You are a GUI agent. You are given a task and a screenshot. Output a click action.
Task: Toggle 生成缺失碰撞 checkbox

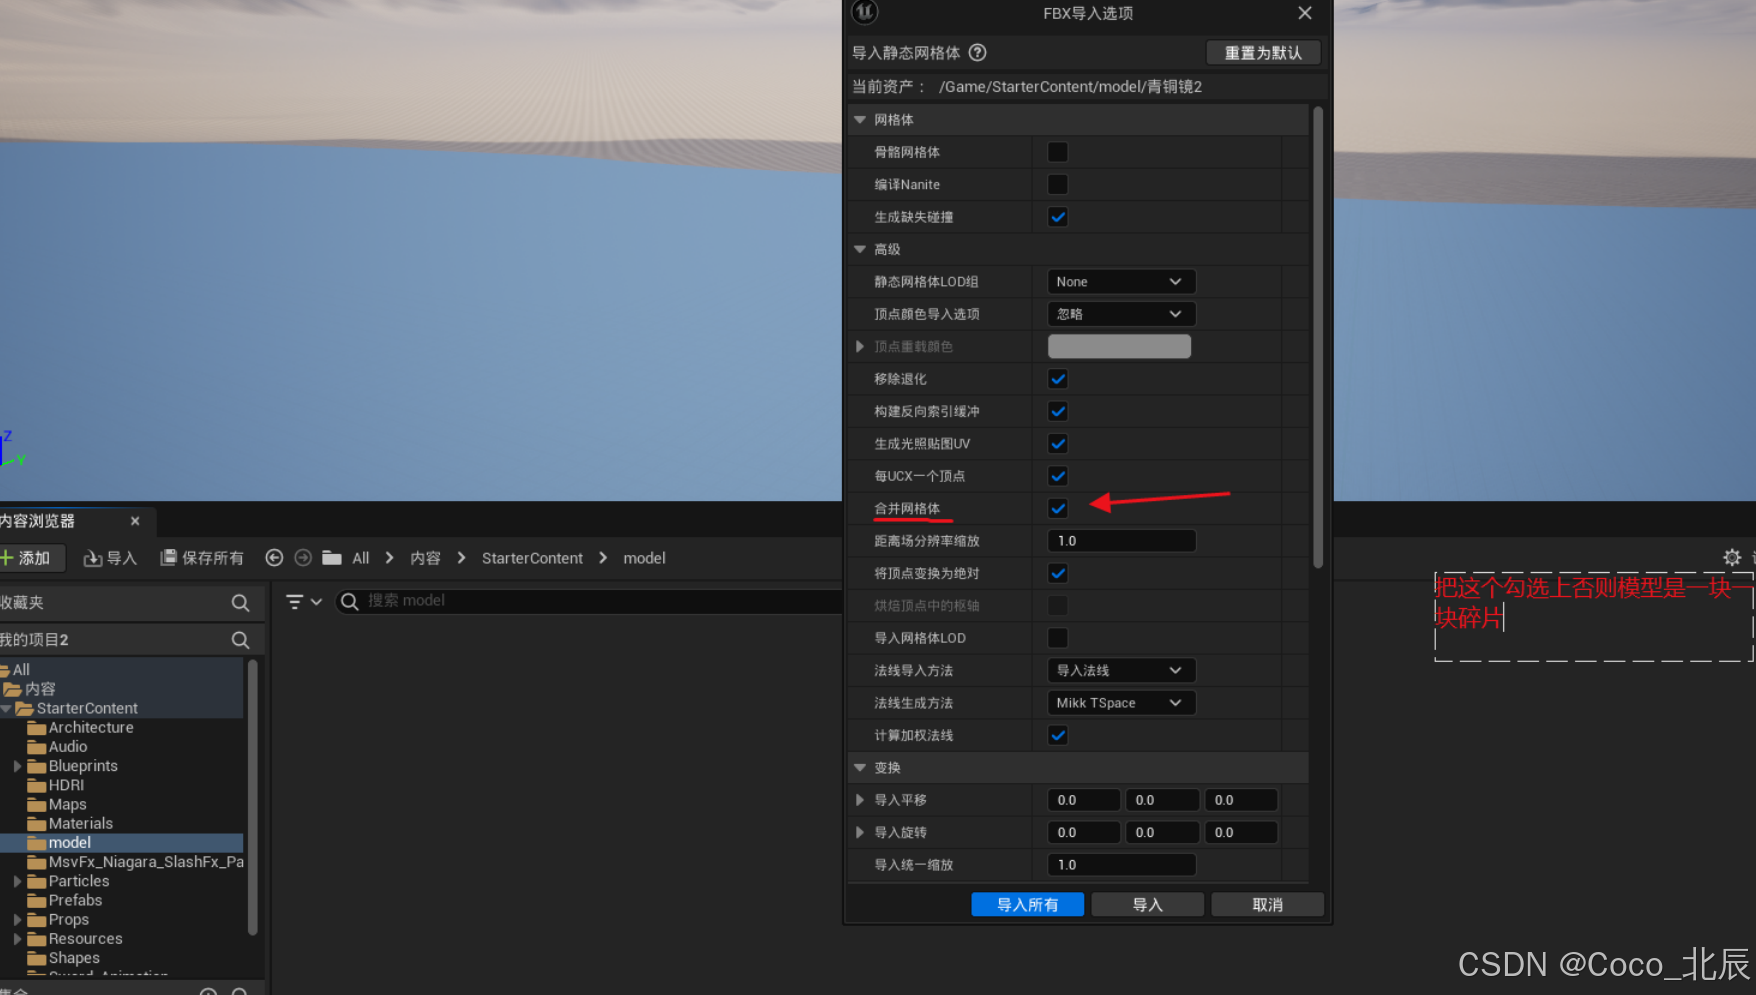1057,217
